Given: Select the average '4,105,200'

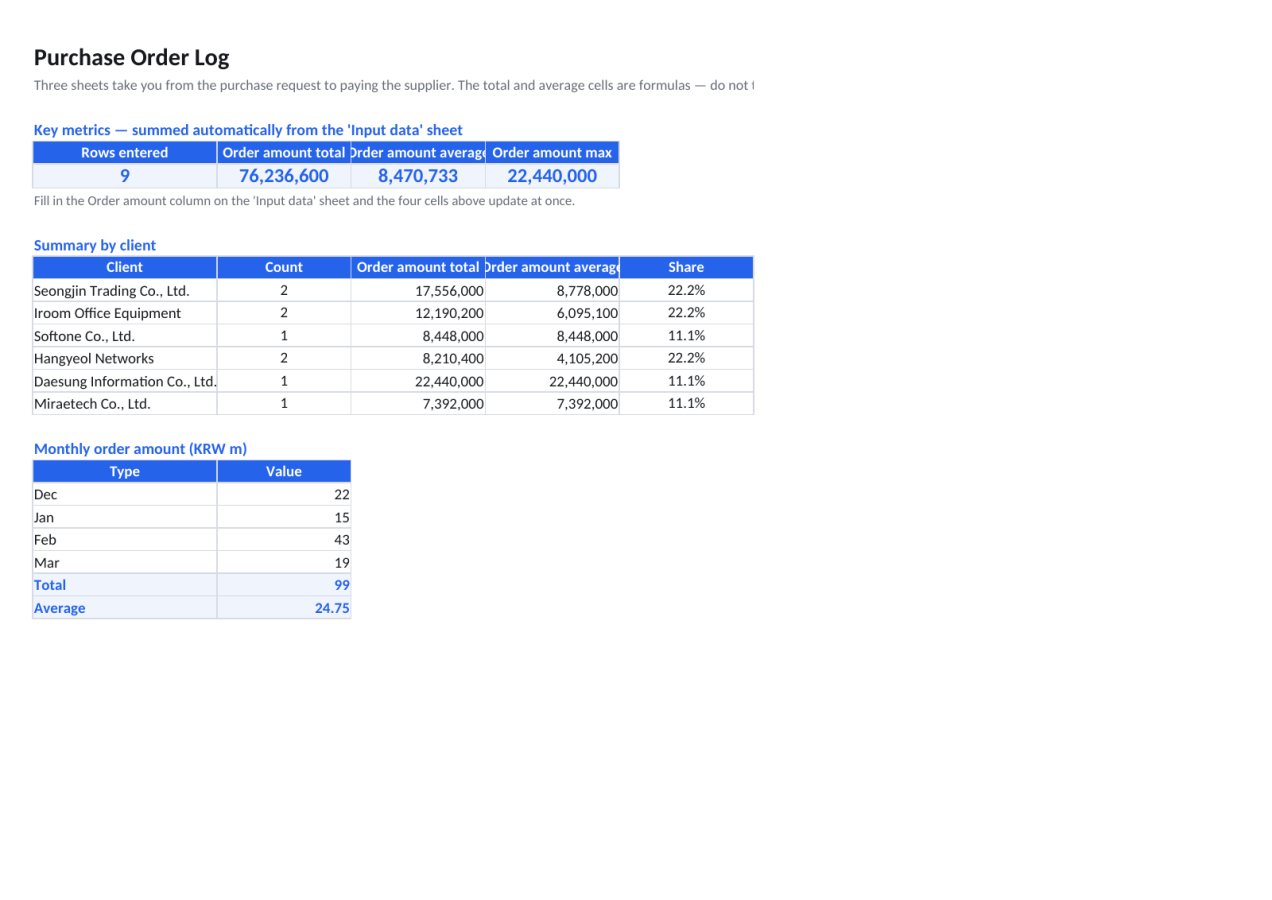Looking at the screenshot, I should click(552, 358).
